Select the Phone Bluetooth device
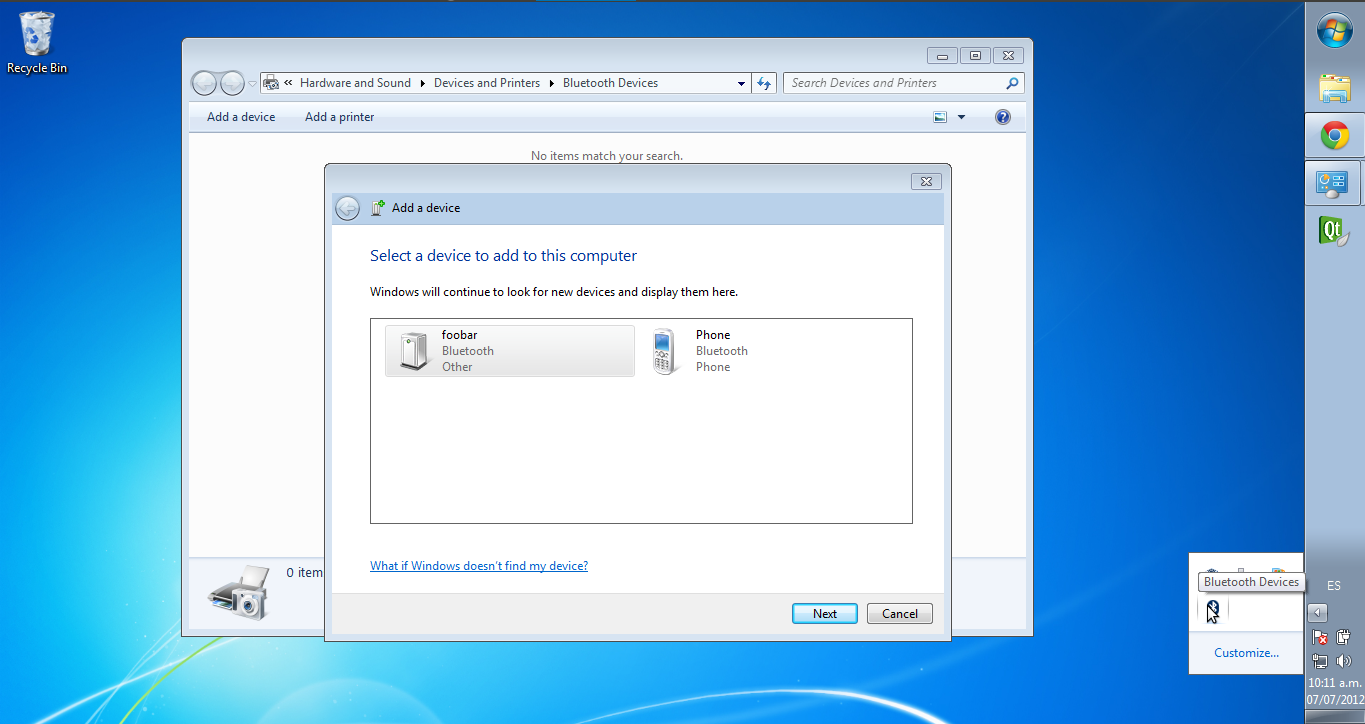This screenshot has height=724, width=1365. (720, 351)
